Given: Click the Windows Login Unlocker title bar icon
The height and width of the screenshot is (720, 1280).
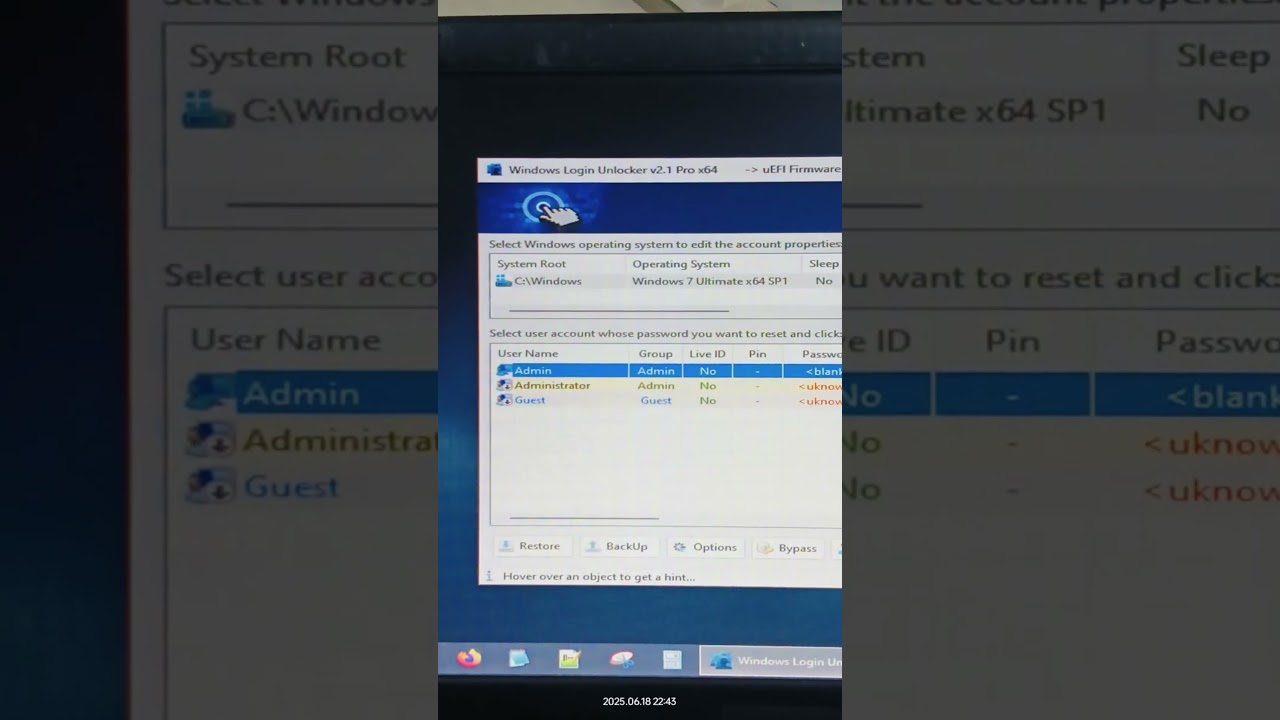Looking at the screenshot, I should pos(494,170).
